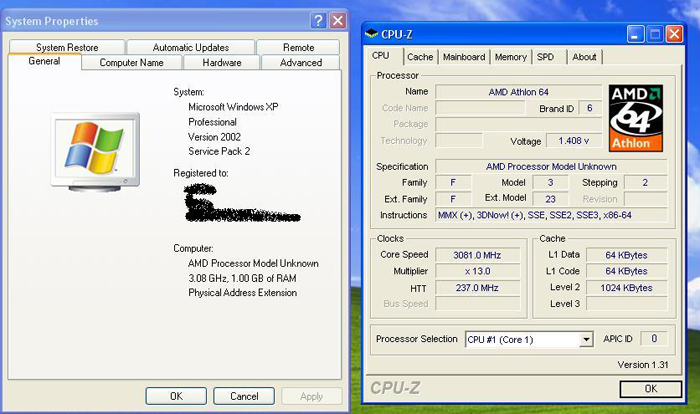The width and height of the screenshot is (700, 414).
Task: Open the Computer Name tab
Action: tap(131, 63)
